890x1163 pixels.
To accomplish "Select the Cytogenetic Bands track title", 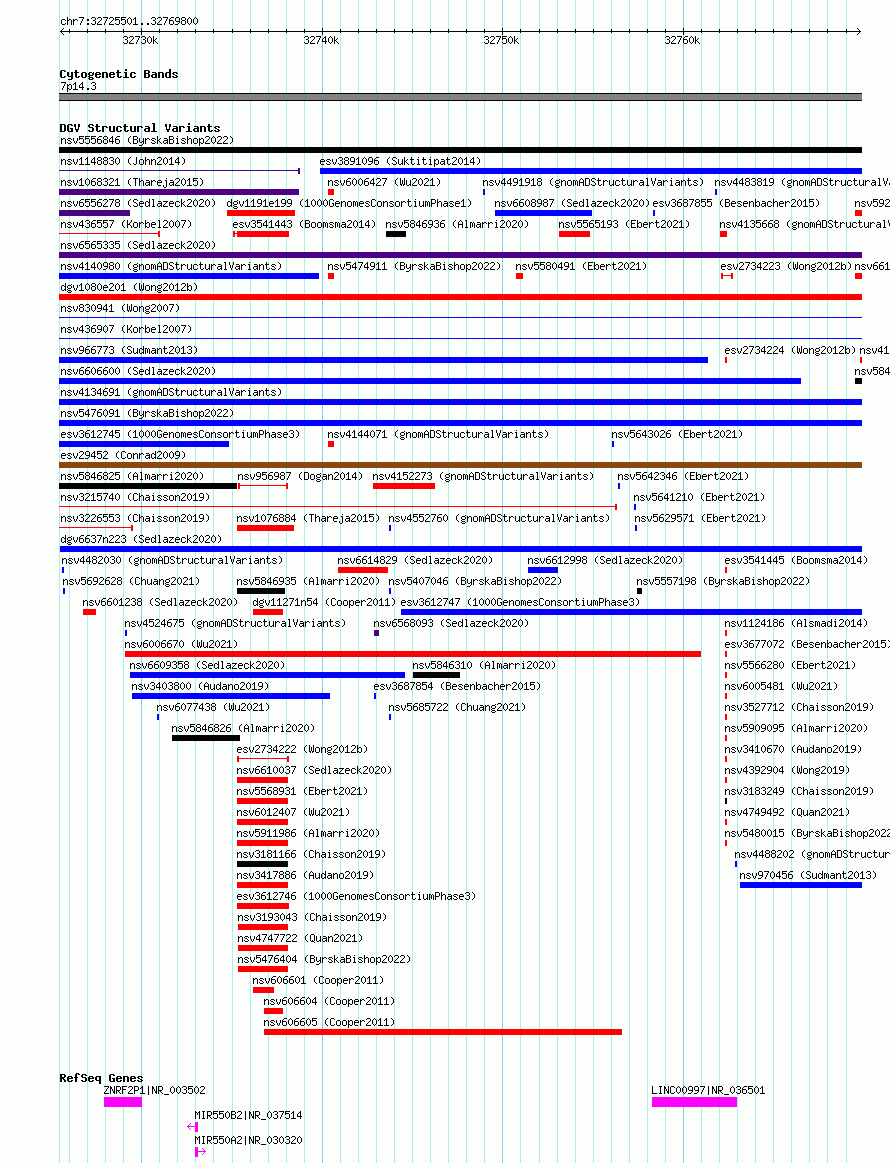I will click(119, 74).
